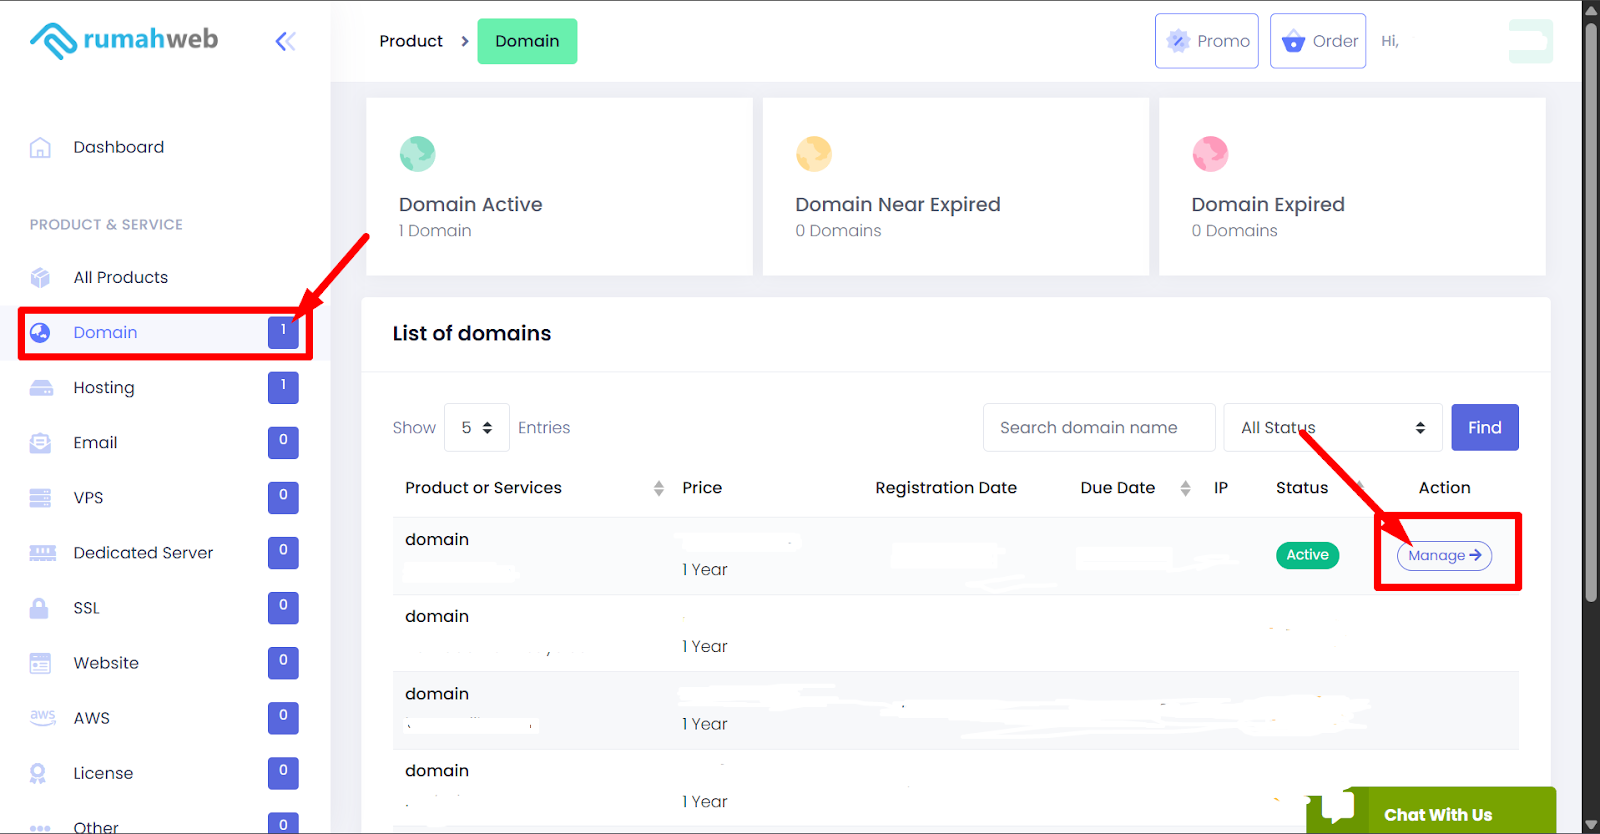Click the chat bubble icon
This screenshot has height=834, width=1600.
pyautogui.click(x=1338, y=806)
